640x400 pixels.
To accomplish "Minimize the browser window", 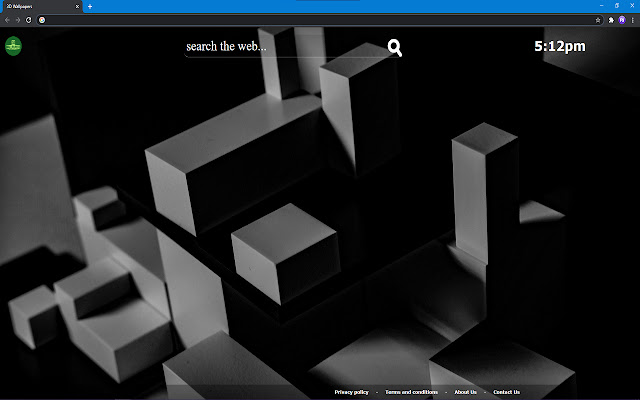I will 602,5.
